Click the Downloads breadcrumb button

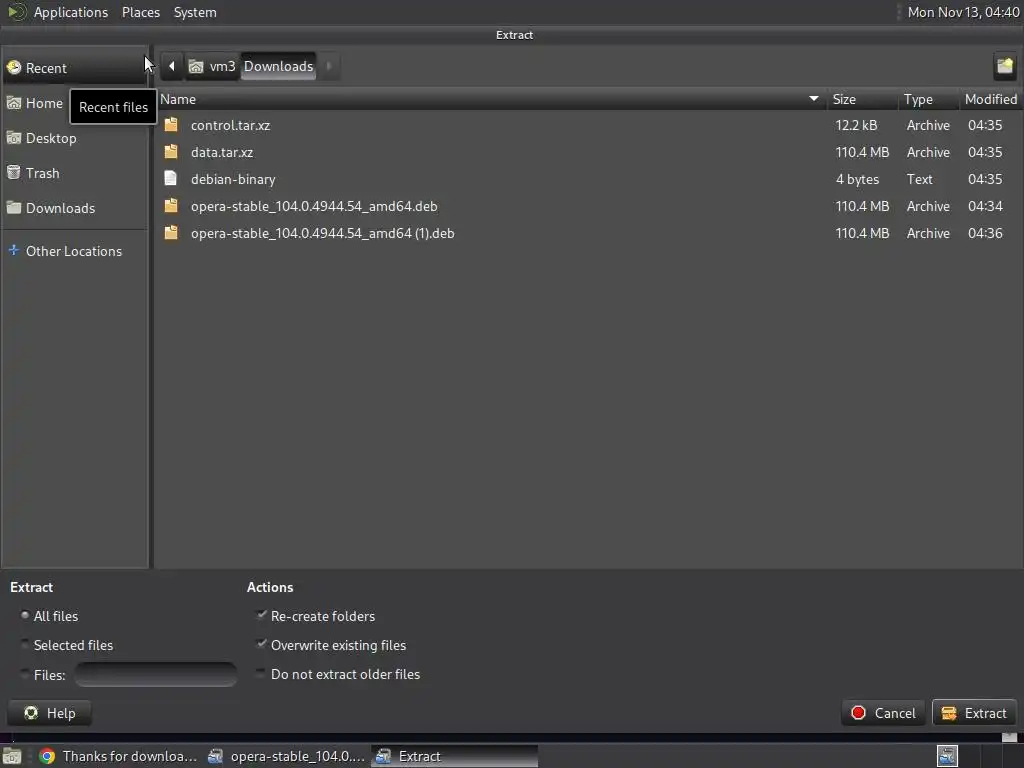coord(278,66)
